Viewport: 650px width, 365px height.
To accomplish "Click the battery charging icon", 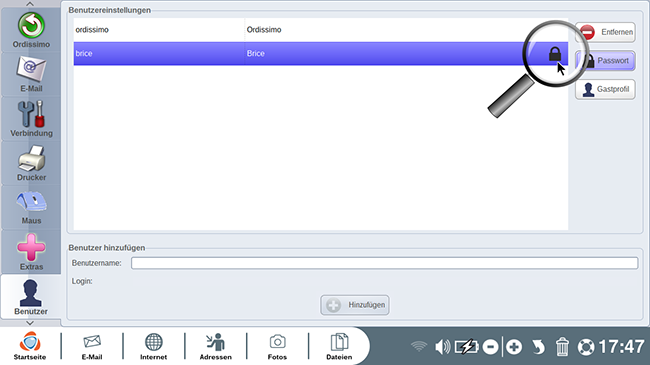I will click(466, 346).
